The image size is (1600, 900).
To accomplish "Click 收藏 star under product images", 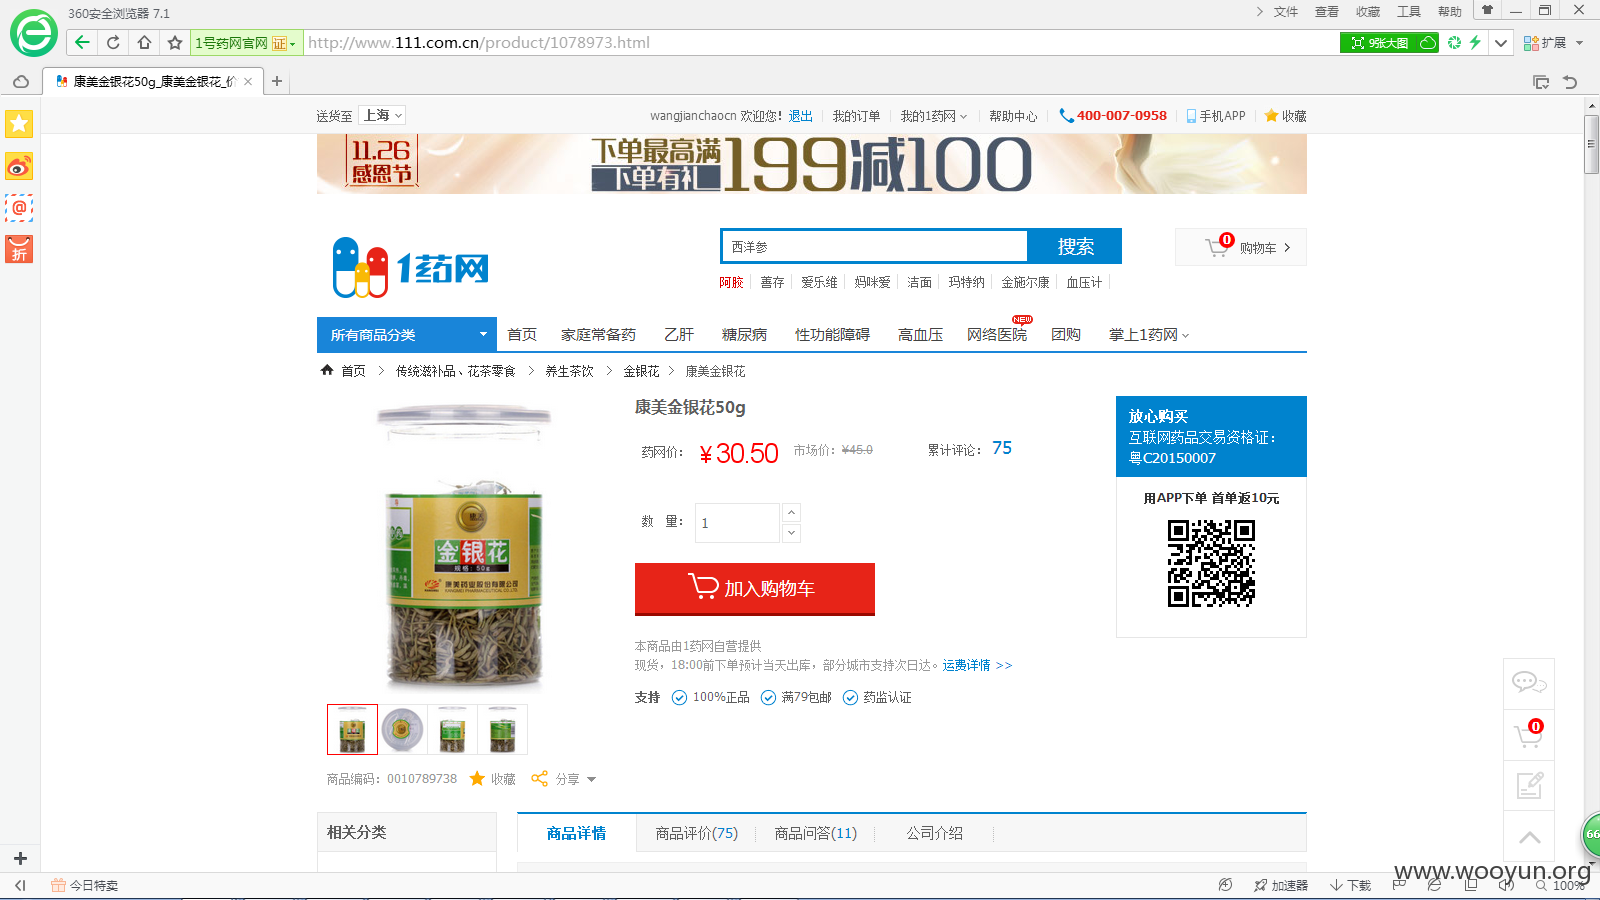I will click(x=493, y=779).
